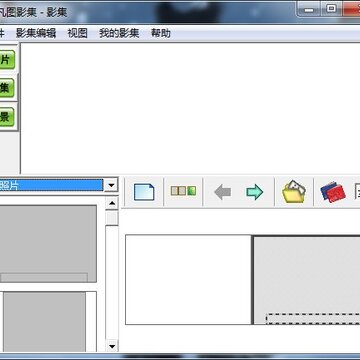Select the first gray photo thumbnail
Image resolution: width=360 pixels, height=360 pixels.
coord(48,244)
